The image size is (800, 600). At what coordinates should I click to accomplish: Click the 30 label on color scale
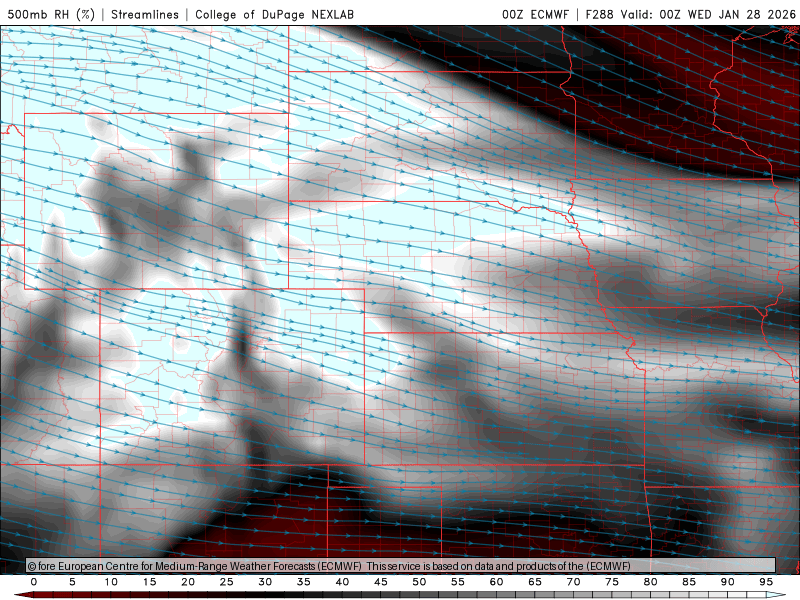[265, 582]
